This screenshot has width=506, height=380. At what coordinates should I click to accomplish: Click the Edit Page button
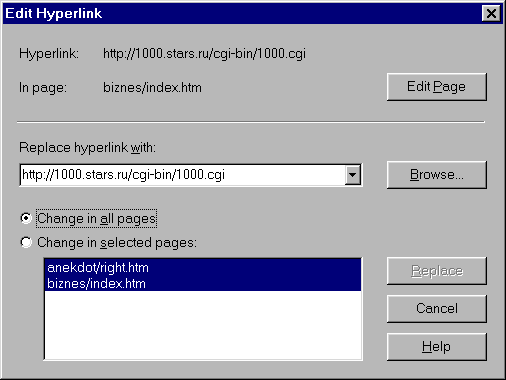pos(437,87)
